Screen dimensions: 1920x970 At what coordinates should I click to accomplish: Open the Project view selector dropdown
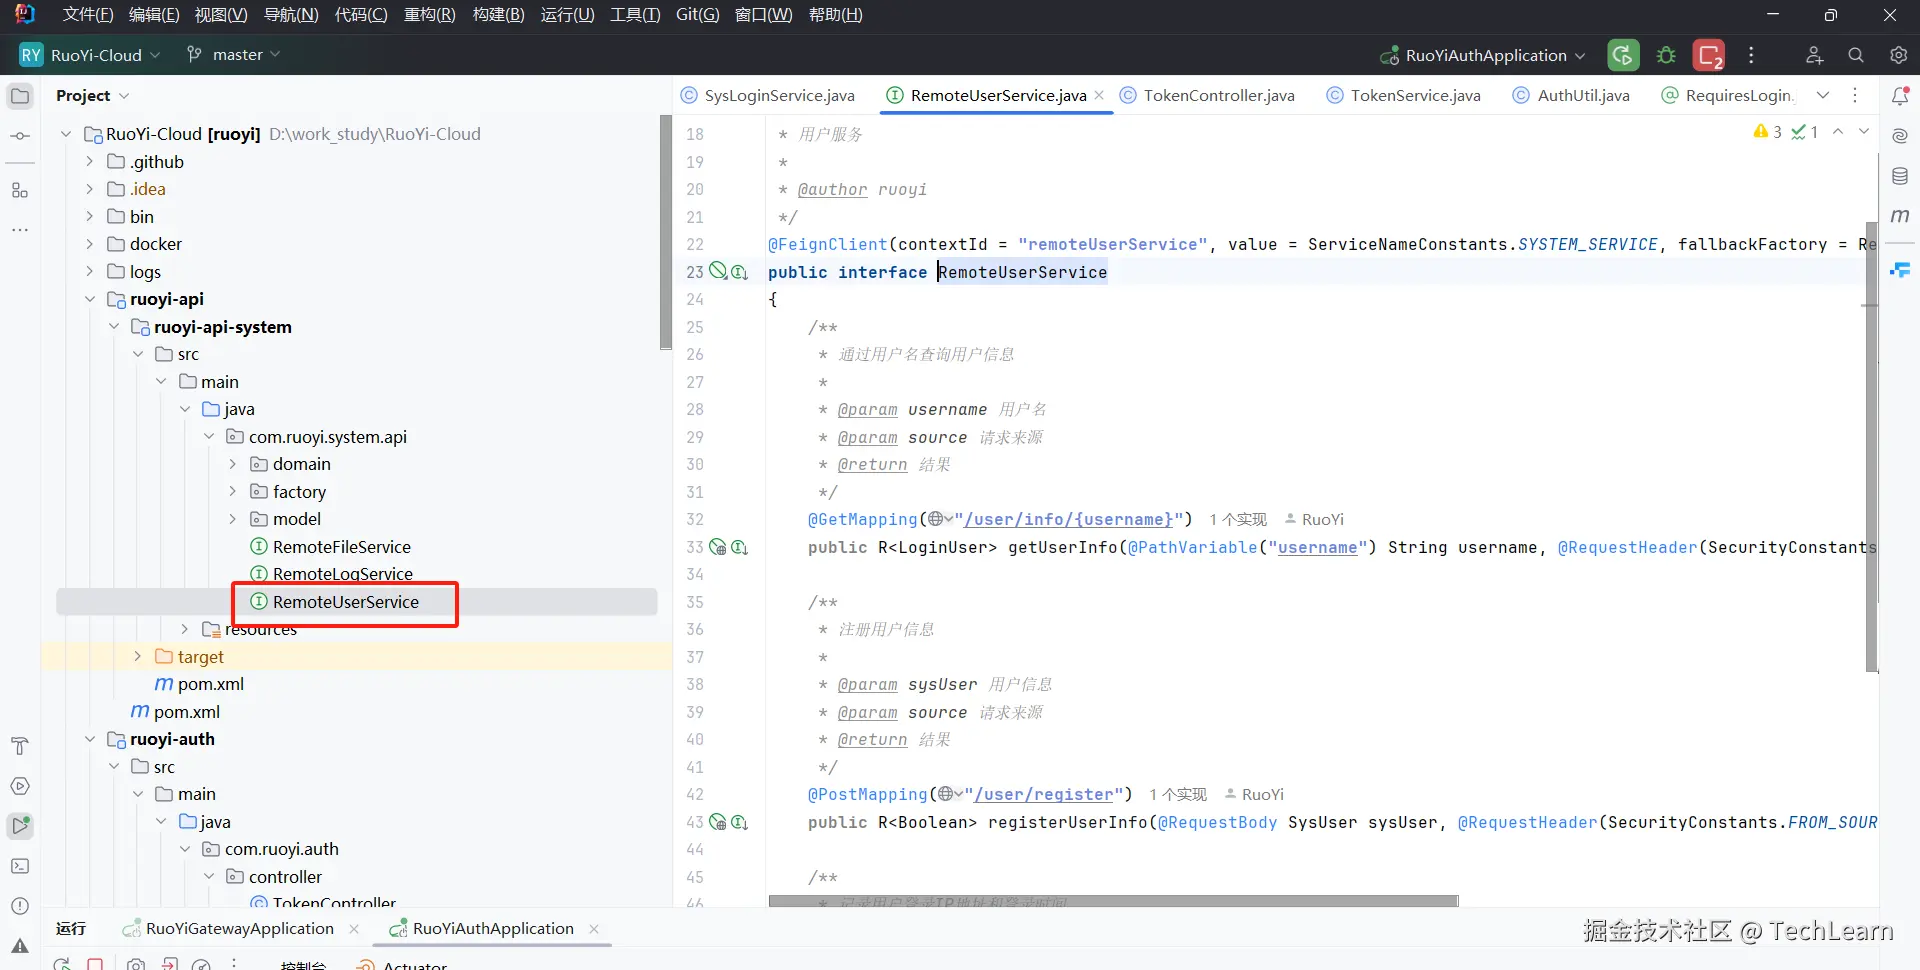[x=93, y=96]
